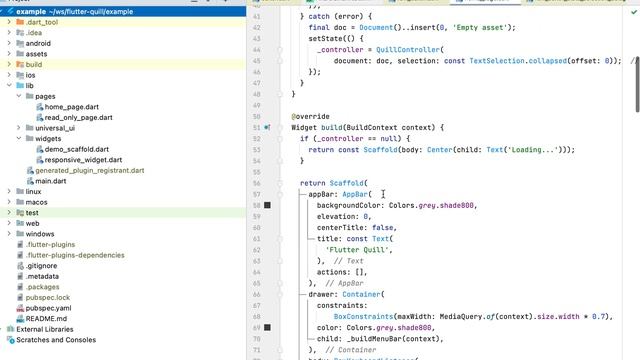Click QuillController on line 44
Viewport: 640px width, 360px height.
[408, 50]
